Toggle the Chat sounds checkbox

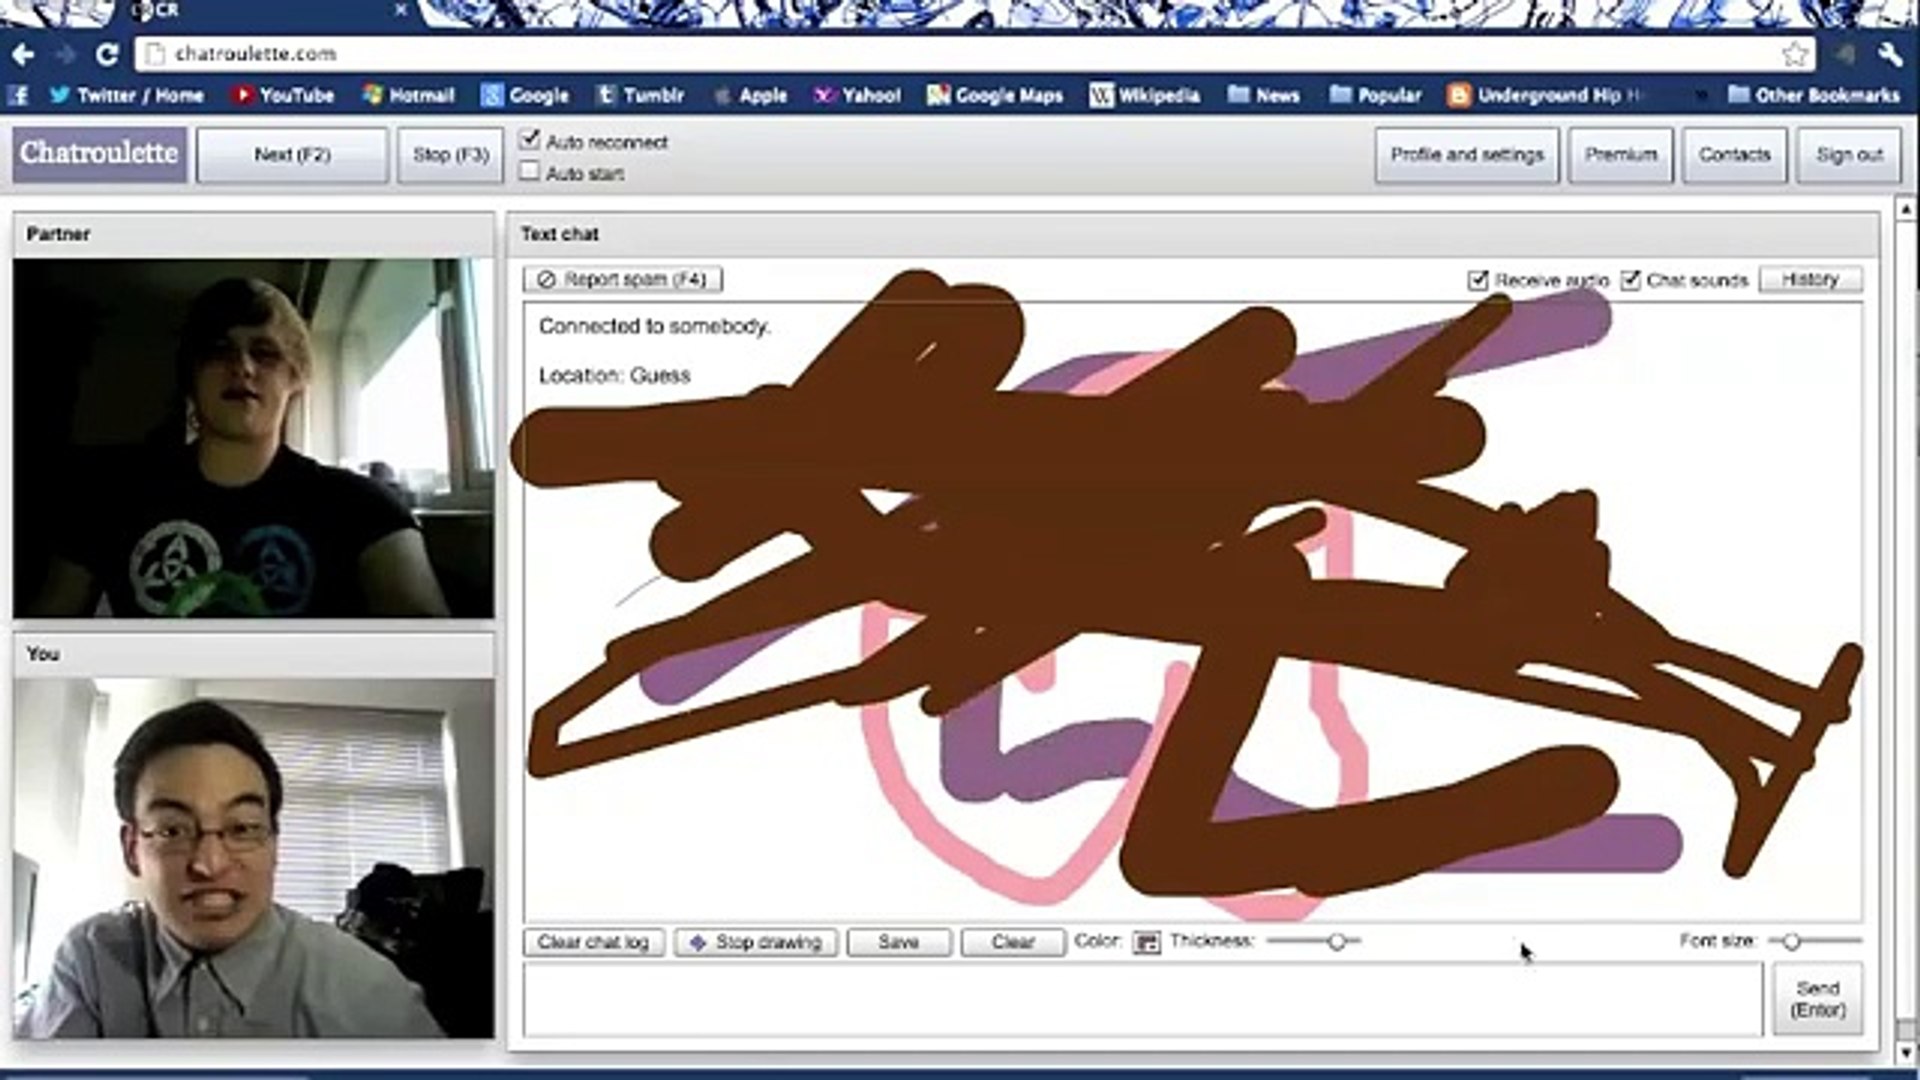[1631, 280]
